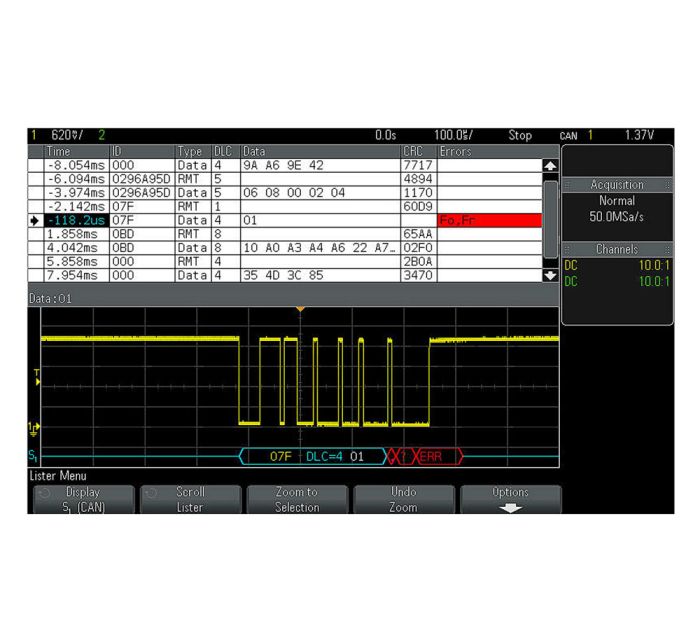
Task: Open the Acquisition panel header
Action: click(x=617, y=185)
